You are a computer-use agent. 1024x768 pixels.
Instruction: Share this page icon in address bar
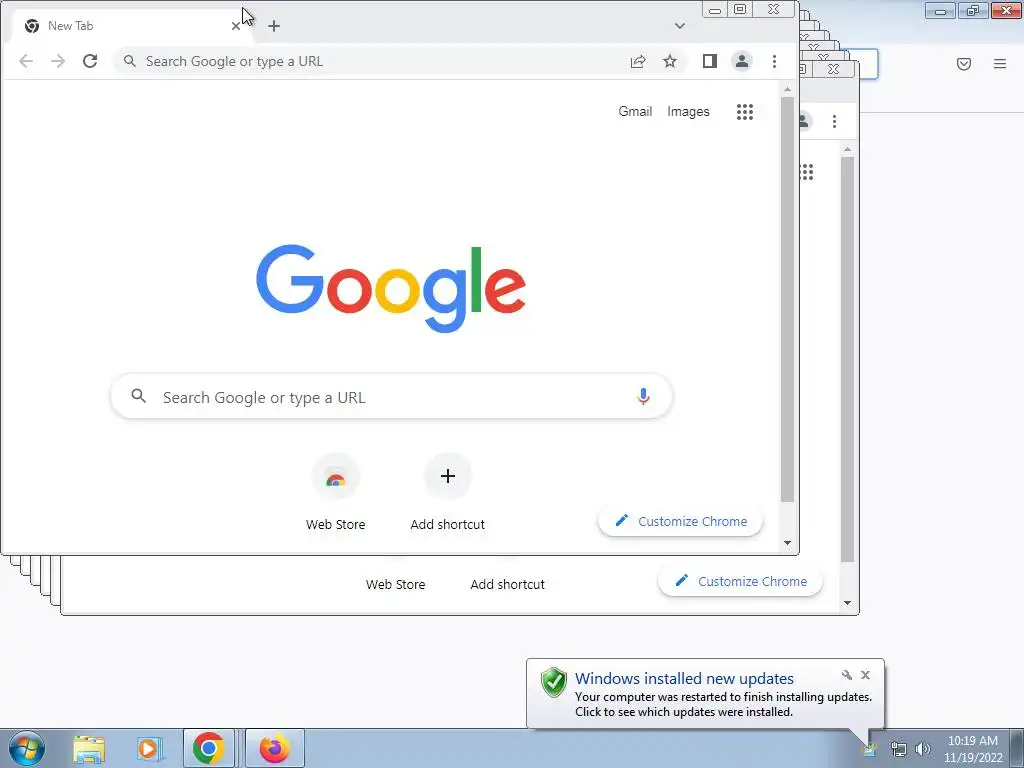638,61
